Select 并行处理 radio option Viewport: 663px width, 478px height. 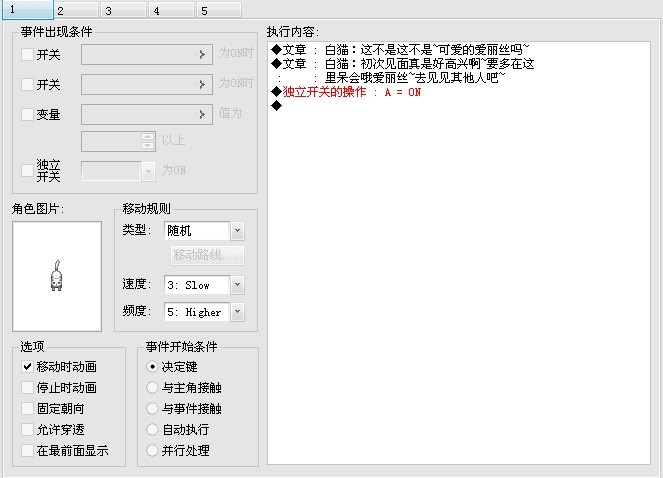(x=152, y=451)
